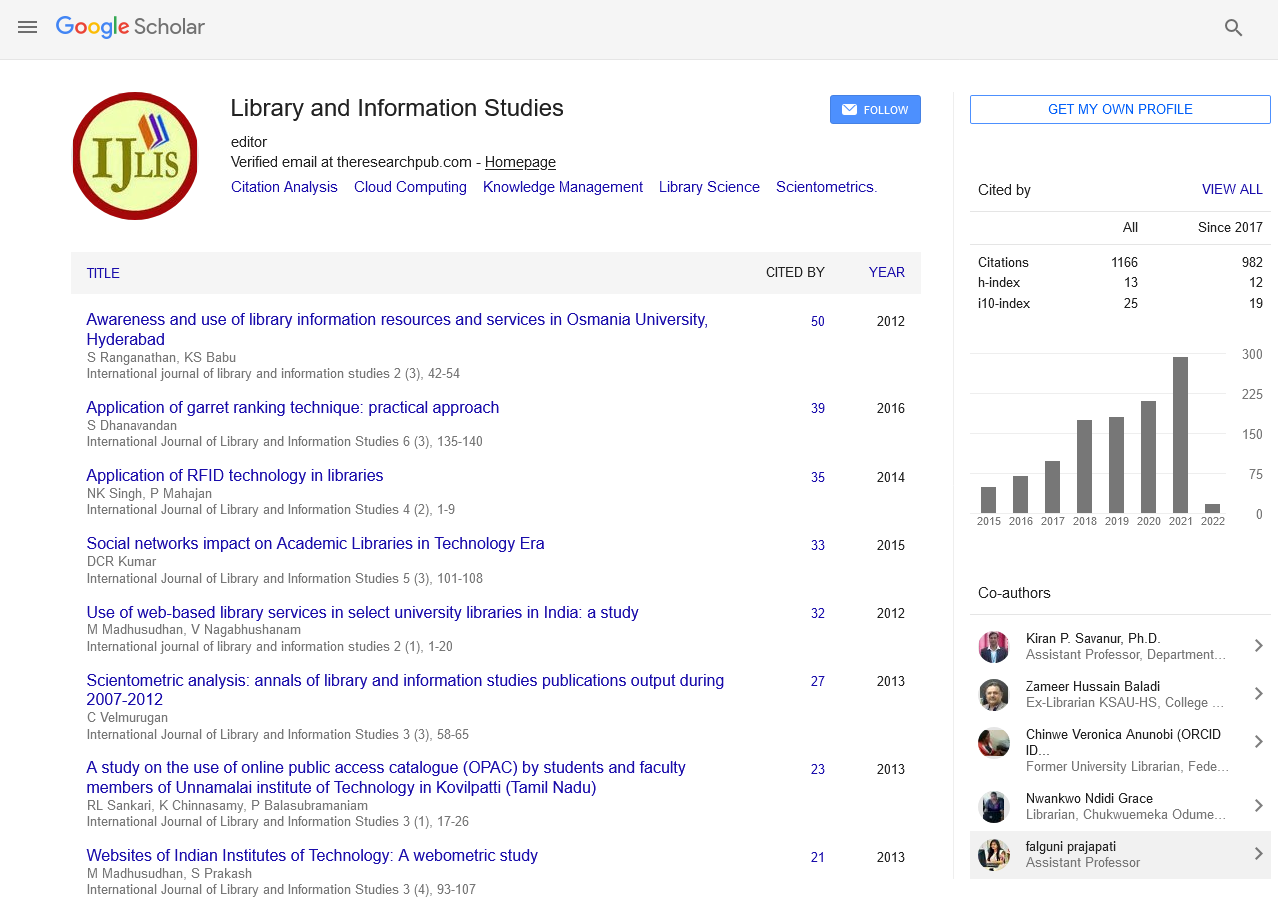Click the search magnifier icon
This screenshot has width=1278, height=909.
pos(1233,28)
